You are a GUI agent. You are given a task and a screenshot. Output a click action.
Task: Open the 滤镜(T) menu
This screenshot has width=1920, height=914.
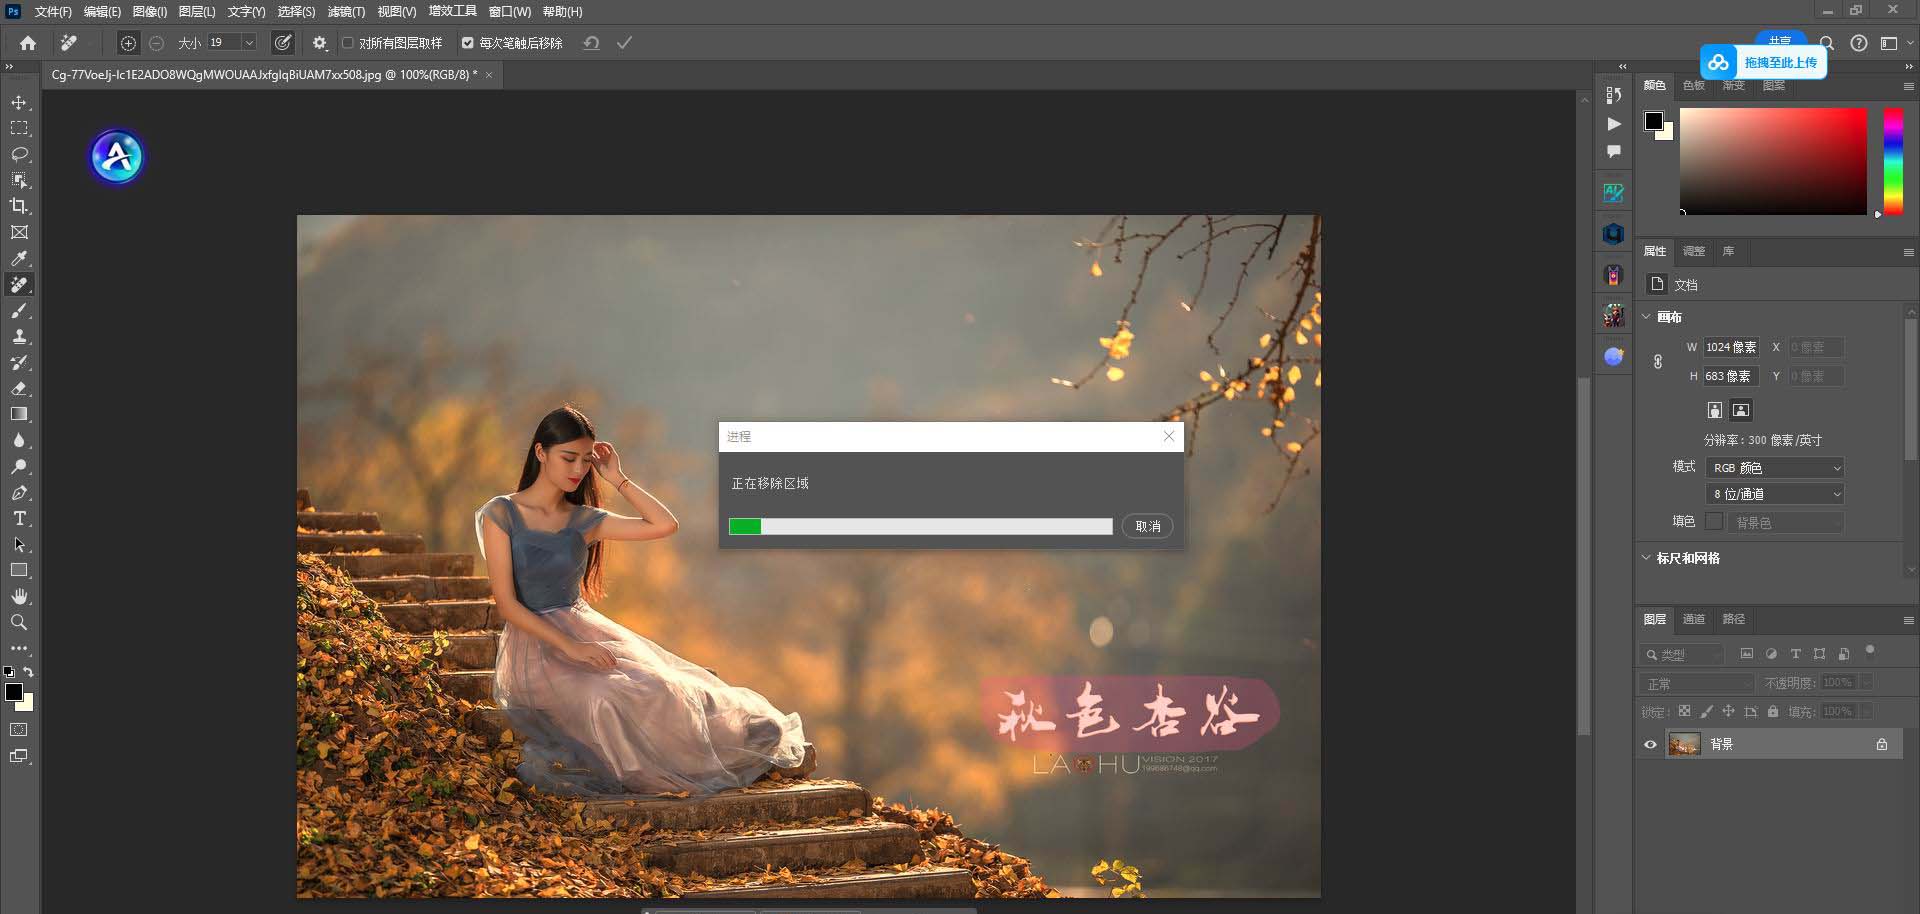(346, 12)
